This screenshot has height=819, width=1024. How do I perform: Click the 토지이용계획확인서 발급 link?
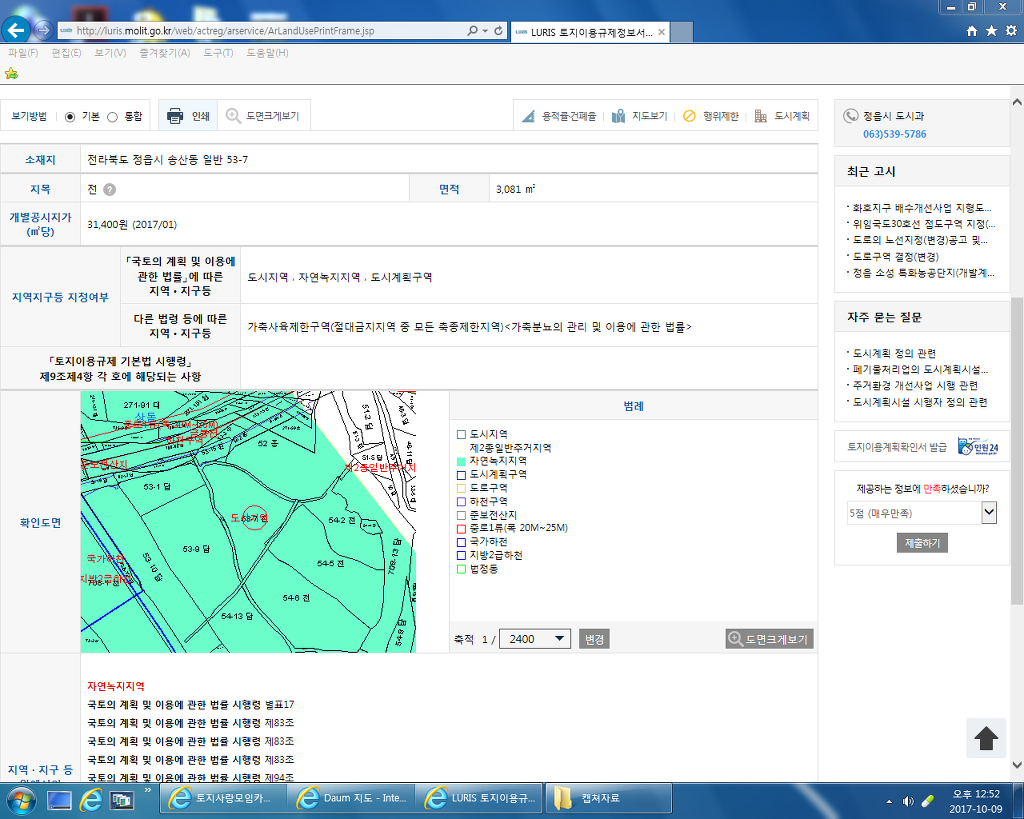click(897, 447)
